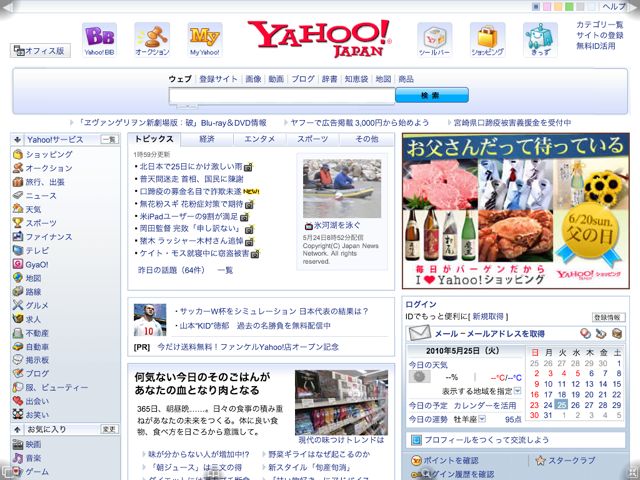Open ニュース from the sidebar

click(41, 196)
